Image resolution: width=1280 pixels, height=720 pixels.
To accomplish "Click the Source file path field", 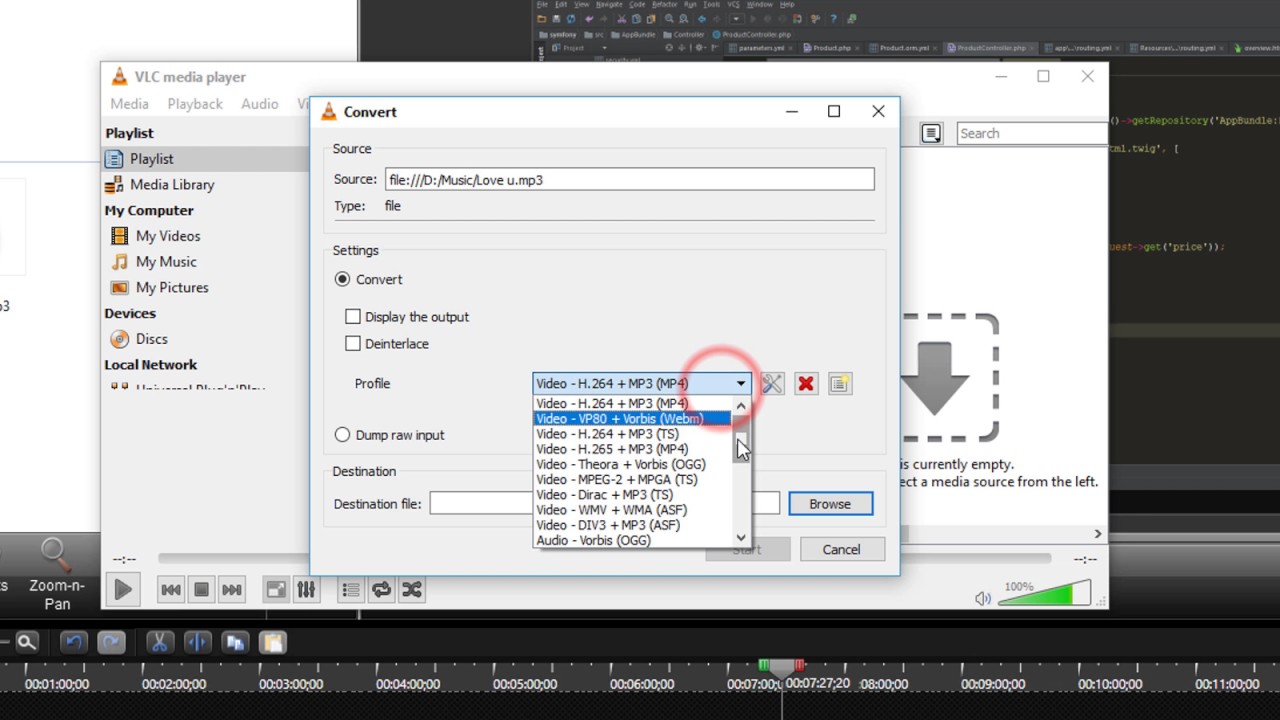I will pyautogui.click(x=630, y=180).
